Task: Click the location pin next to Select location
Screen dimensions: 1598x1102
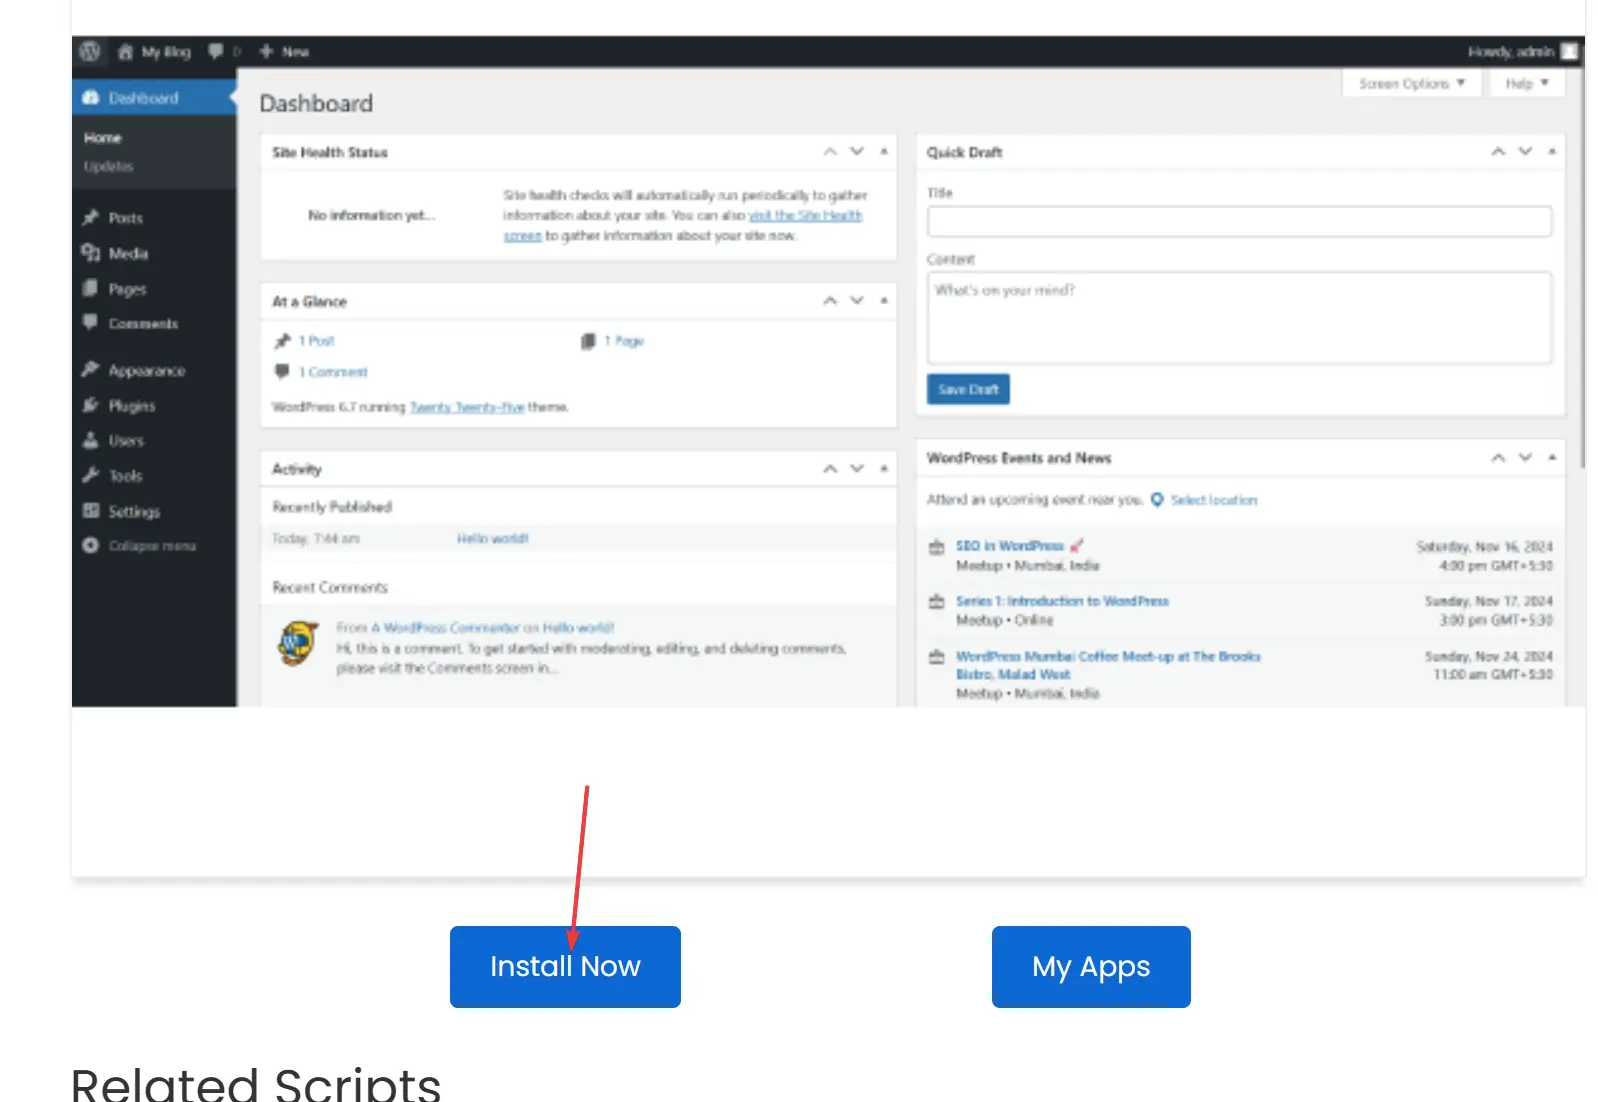Action: click(1157, 499)
